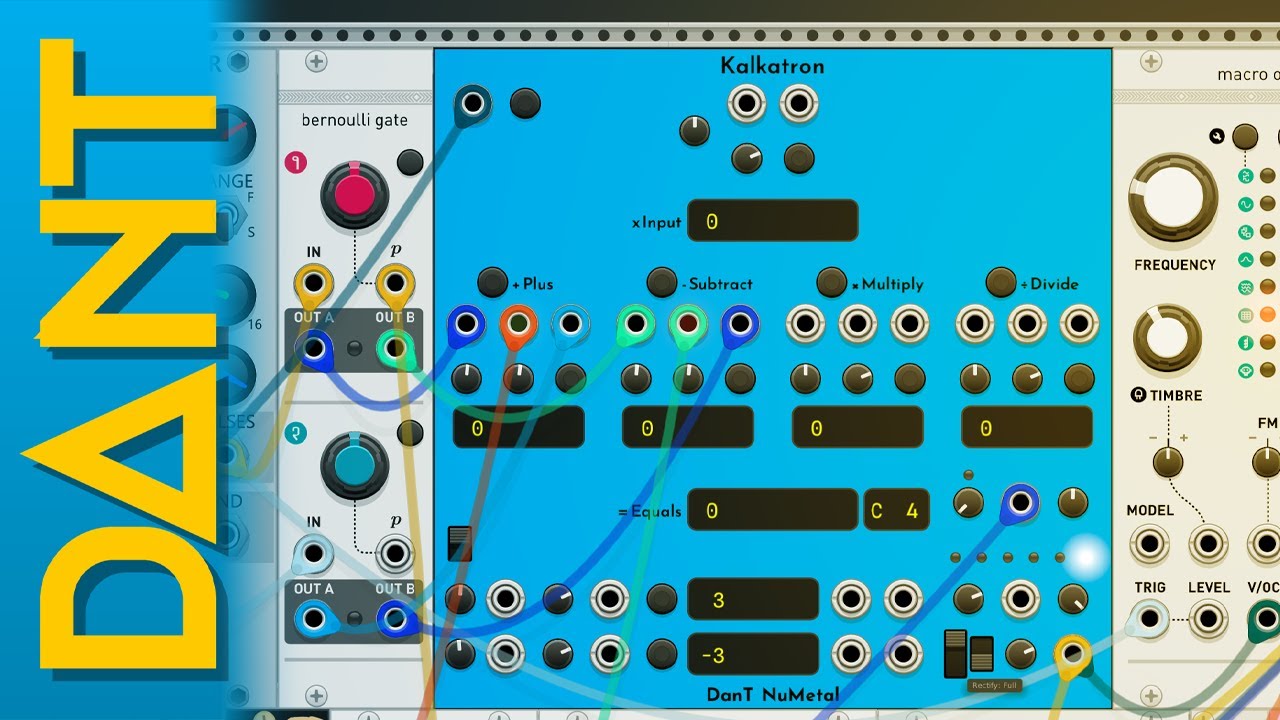
Task: Click the teal number badge on bernoulli gate
Action: [x=295, y=433]
